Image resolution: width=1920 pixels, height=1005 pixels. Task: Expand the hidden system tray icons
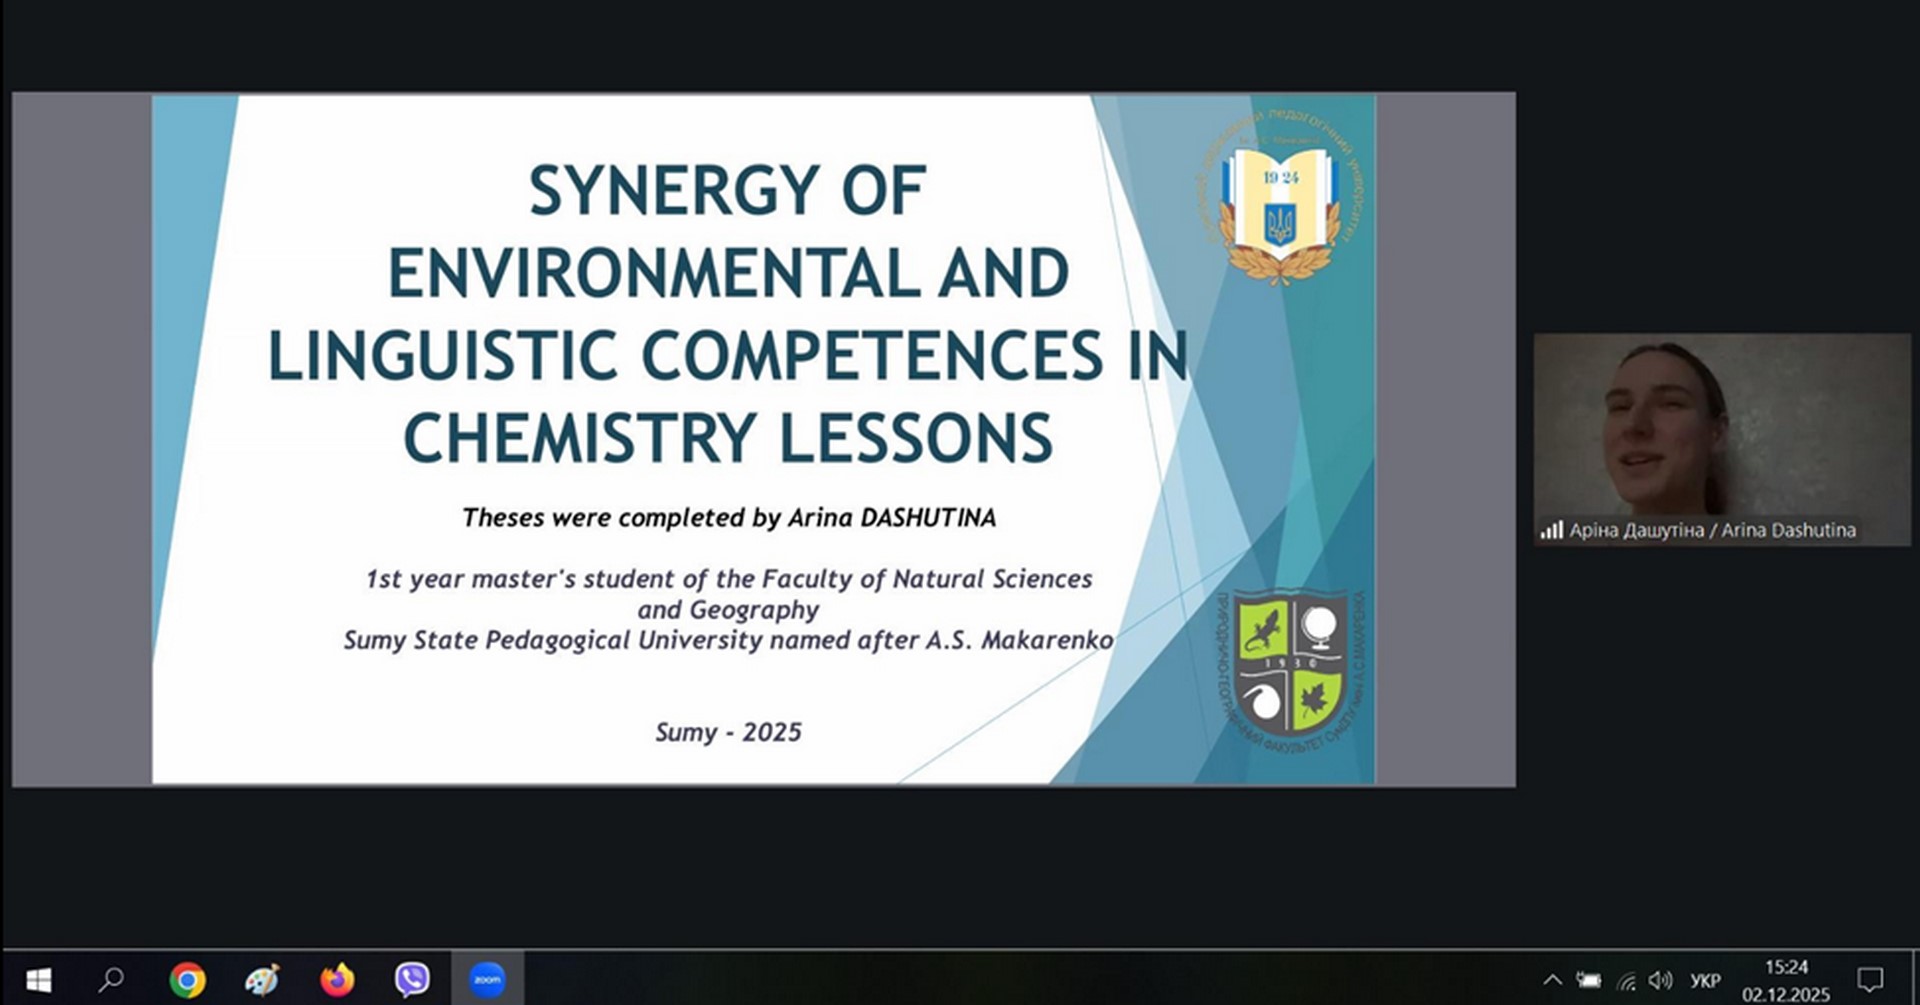pyautogui.click(x=1552, y=980)
